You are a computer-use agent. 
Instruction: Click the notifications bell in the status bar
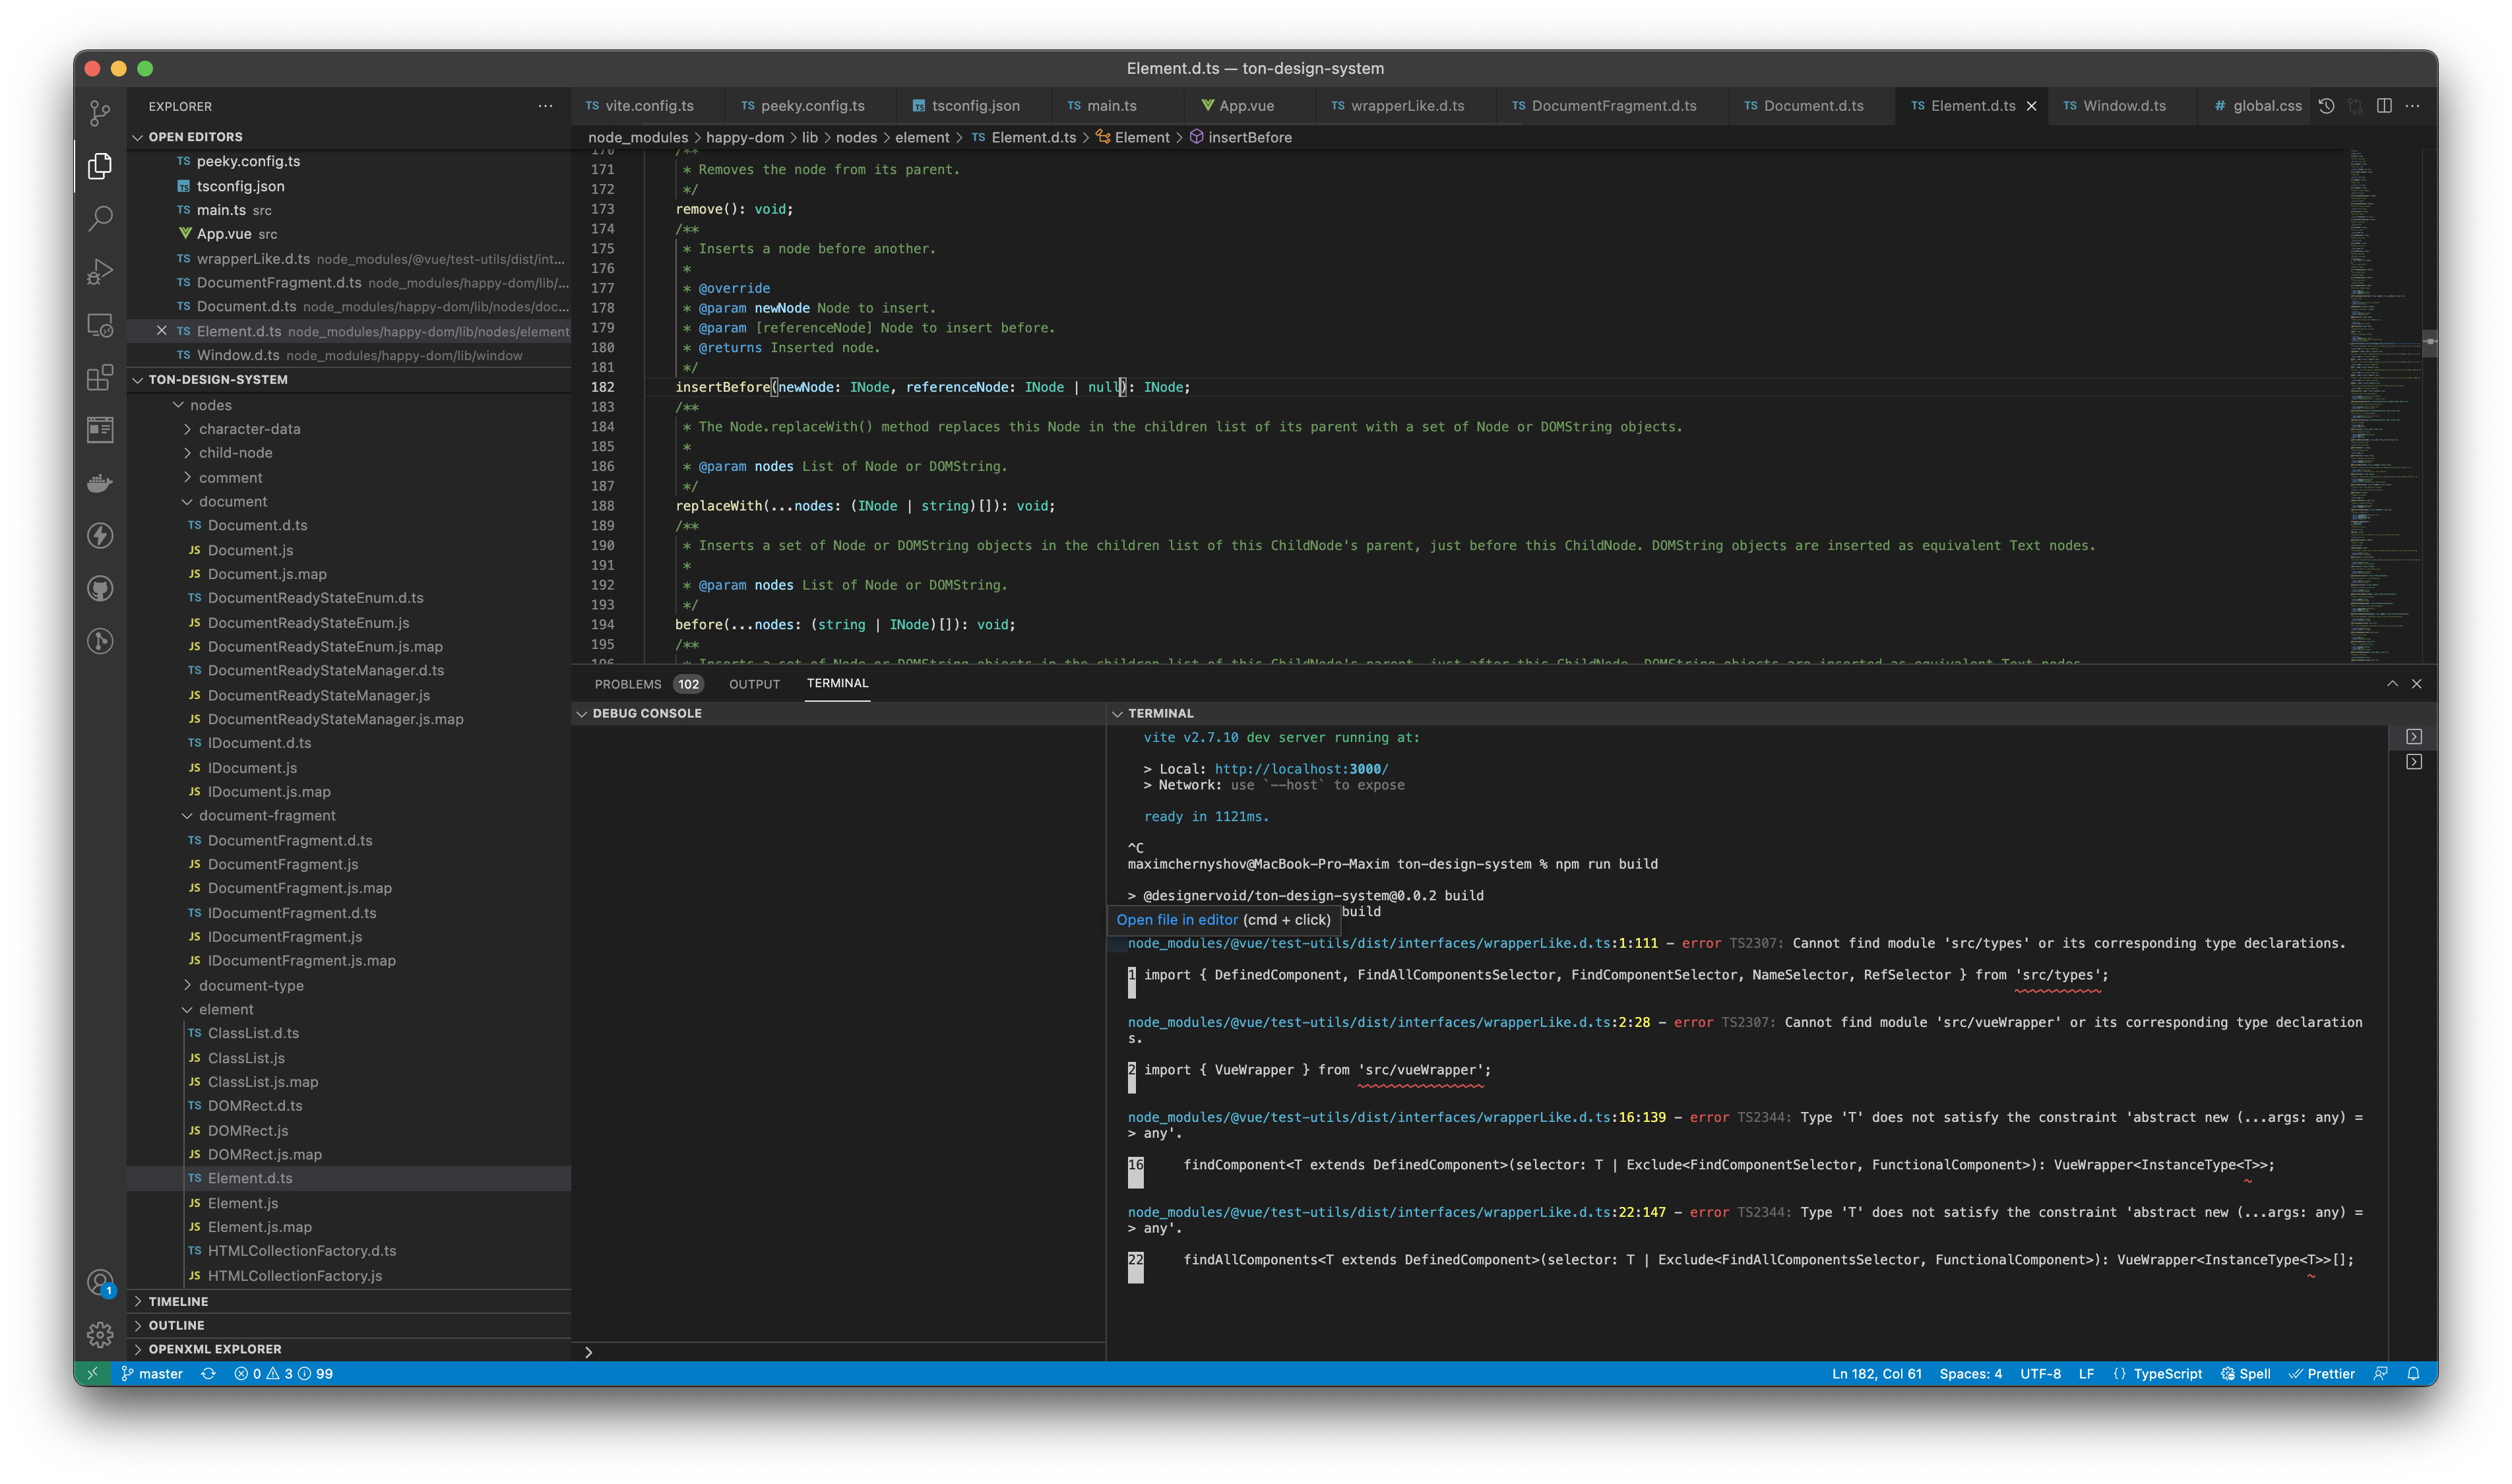(2414, 1373)
